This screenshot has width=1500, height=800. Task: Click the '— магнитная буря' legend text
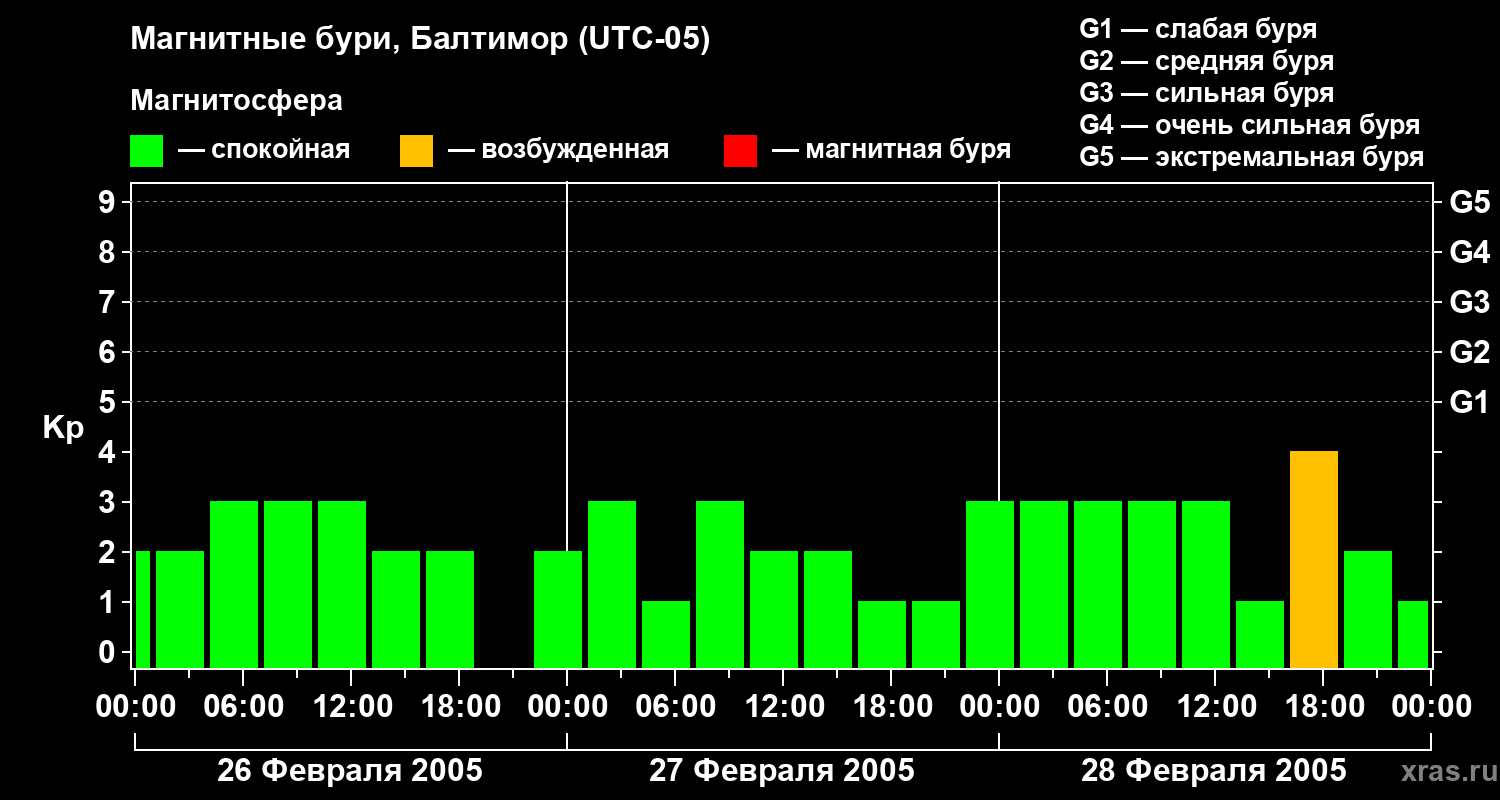tap(891, 150)
